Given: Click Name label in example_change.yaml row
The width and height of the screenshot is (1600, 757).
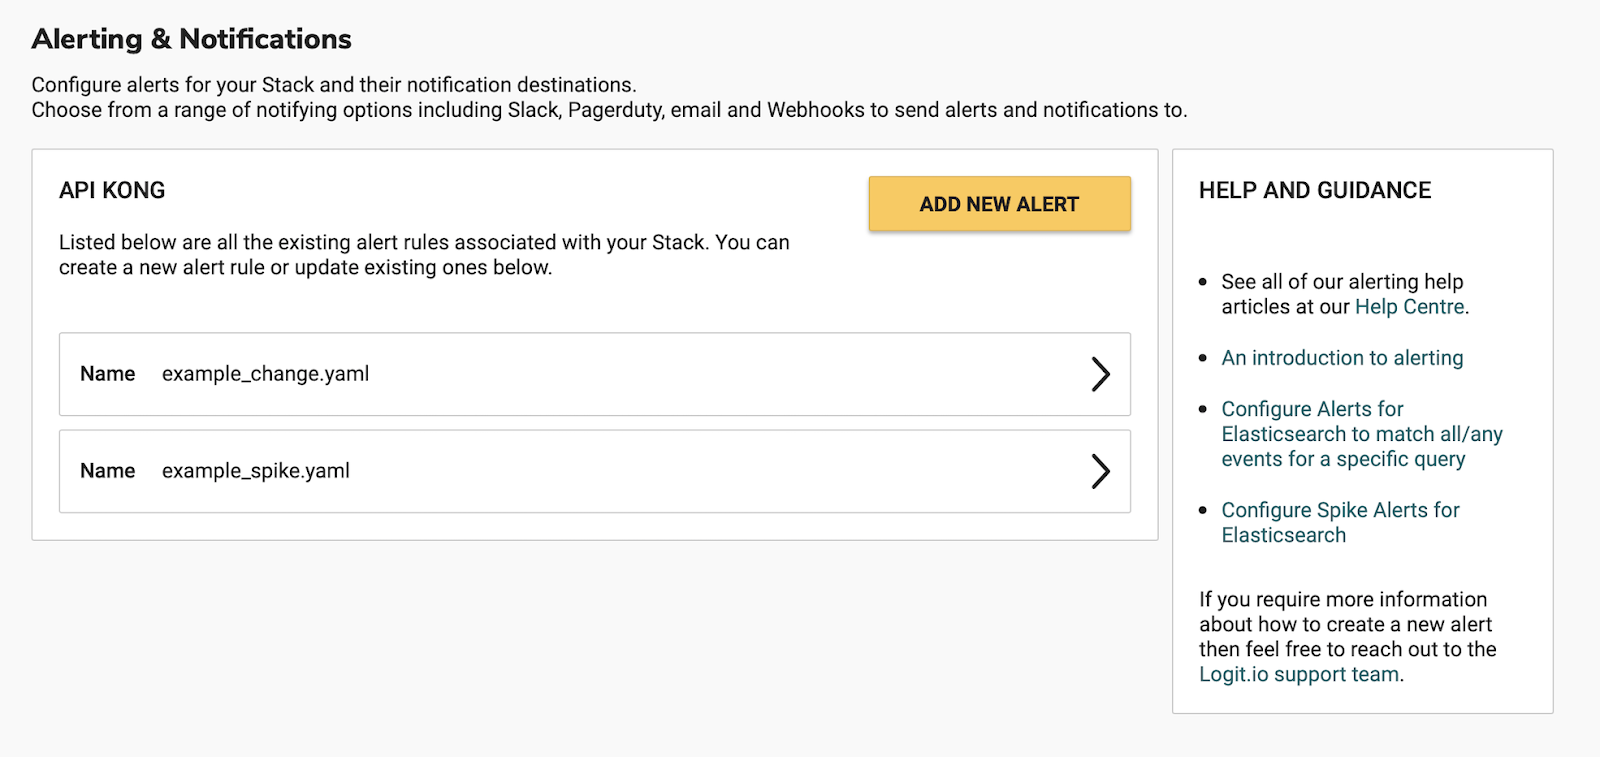Looking at the screenshot, I should click(108, 374).
